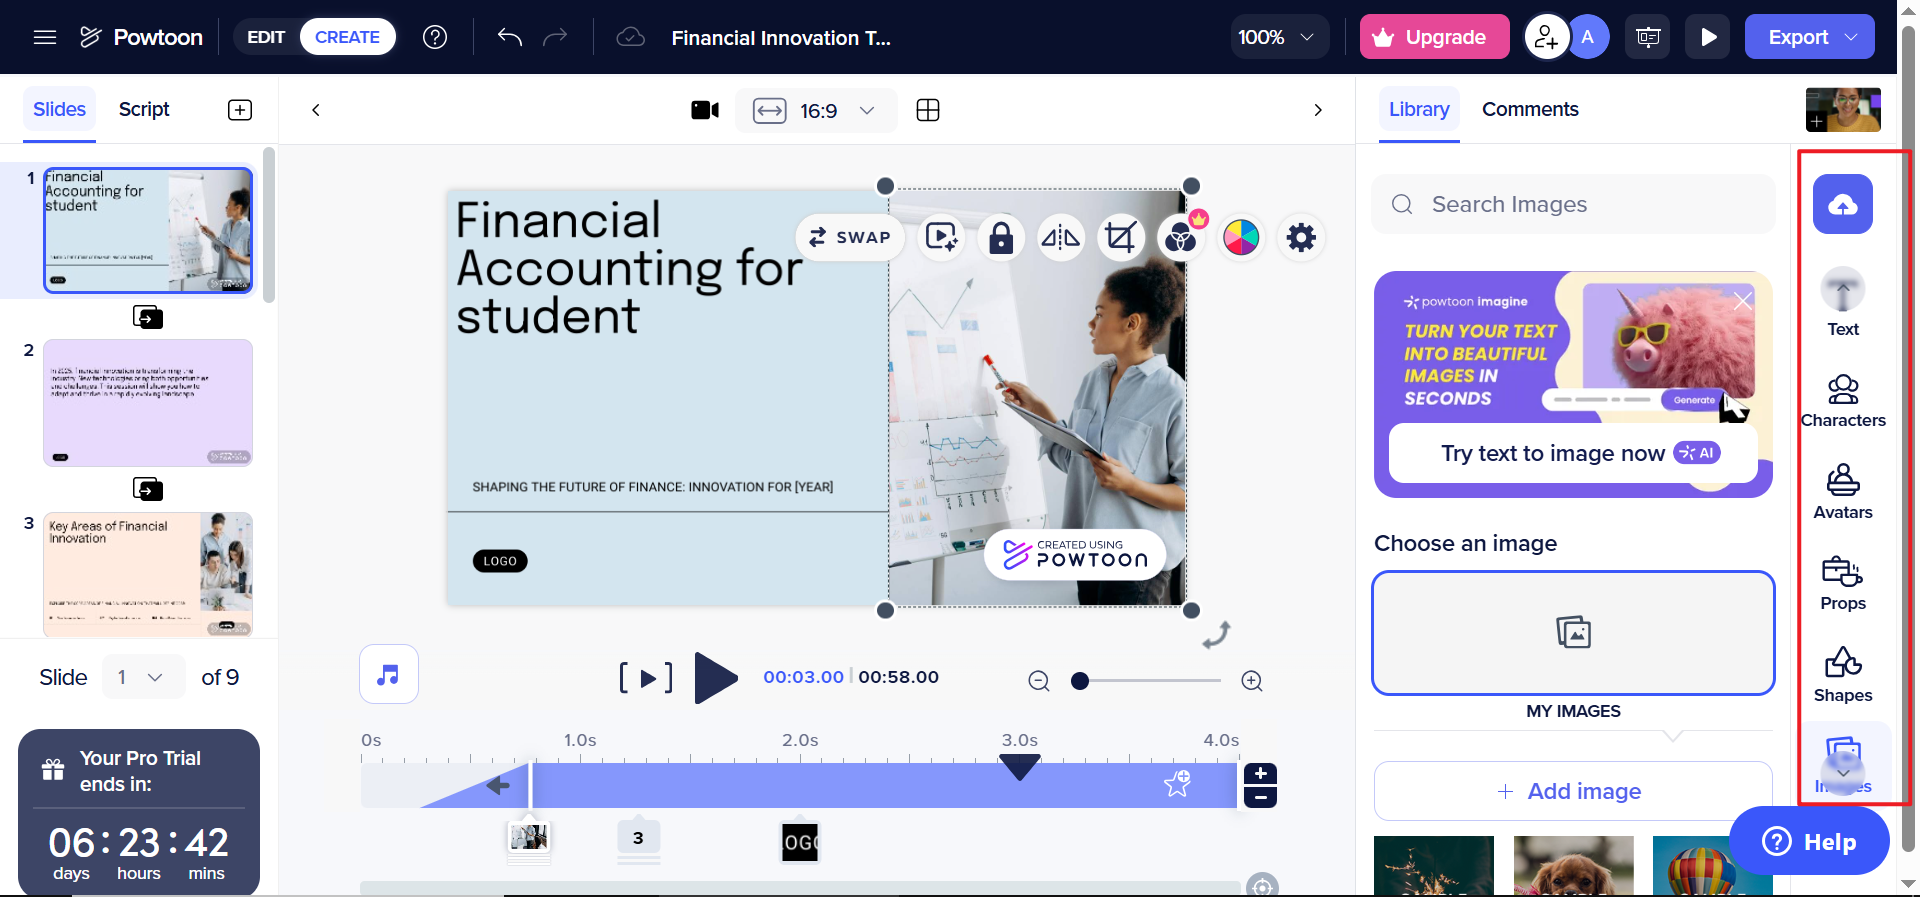Image resolution: width=1920 pixels, height=897 pixels.
Task: Open the Shapes library category
Action: 1843,675
